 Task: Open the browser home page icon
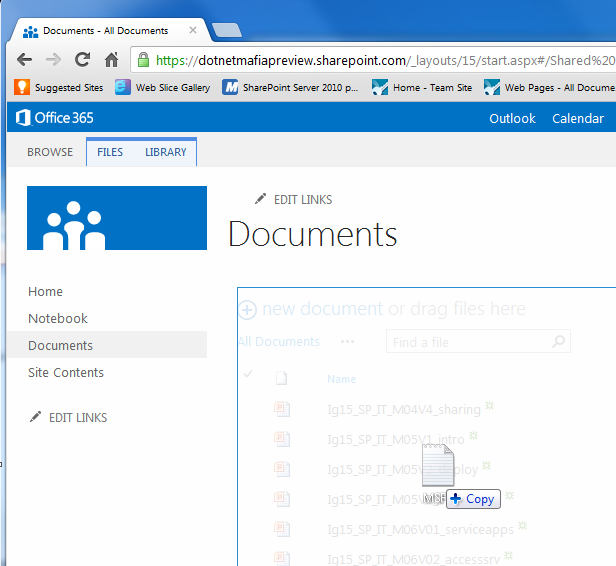coord(112,60)
